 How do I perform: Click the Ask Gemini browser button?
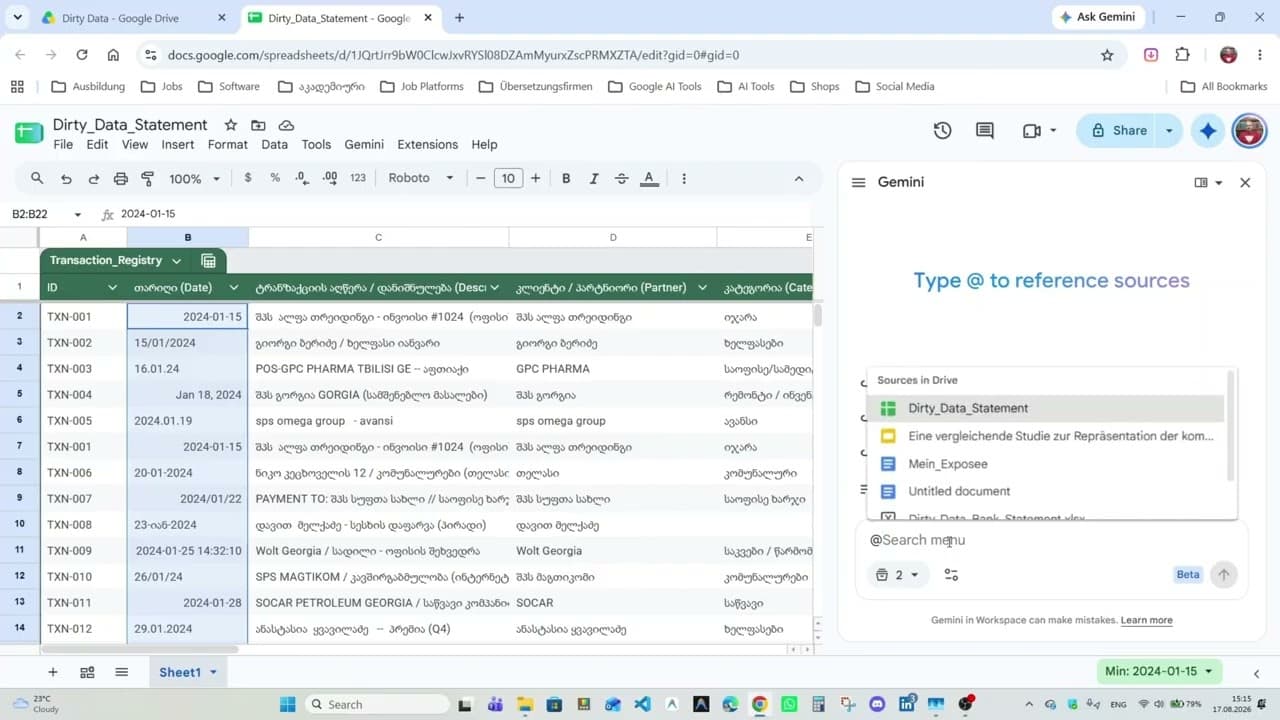(1098, 17)
